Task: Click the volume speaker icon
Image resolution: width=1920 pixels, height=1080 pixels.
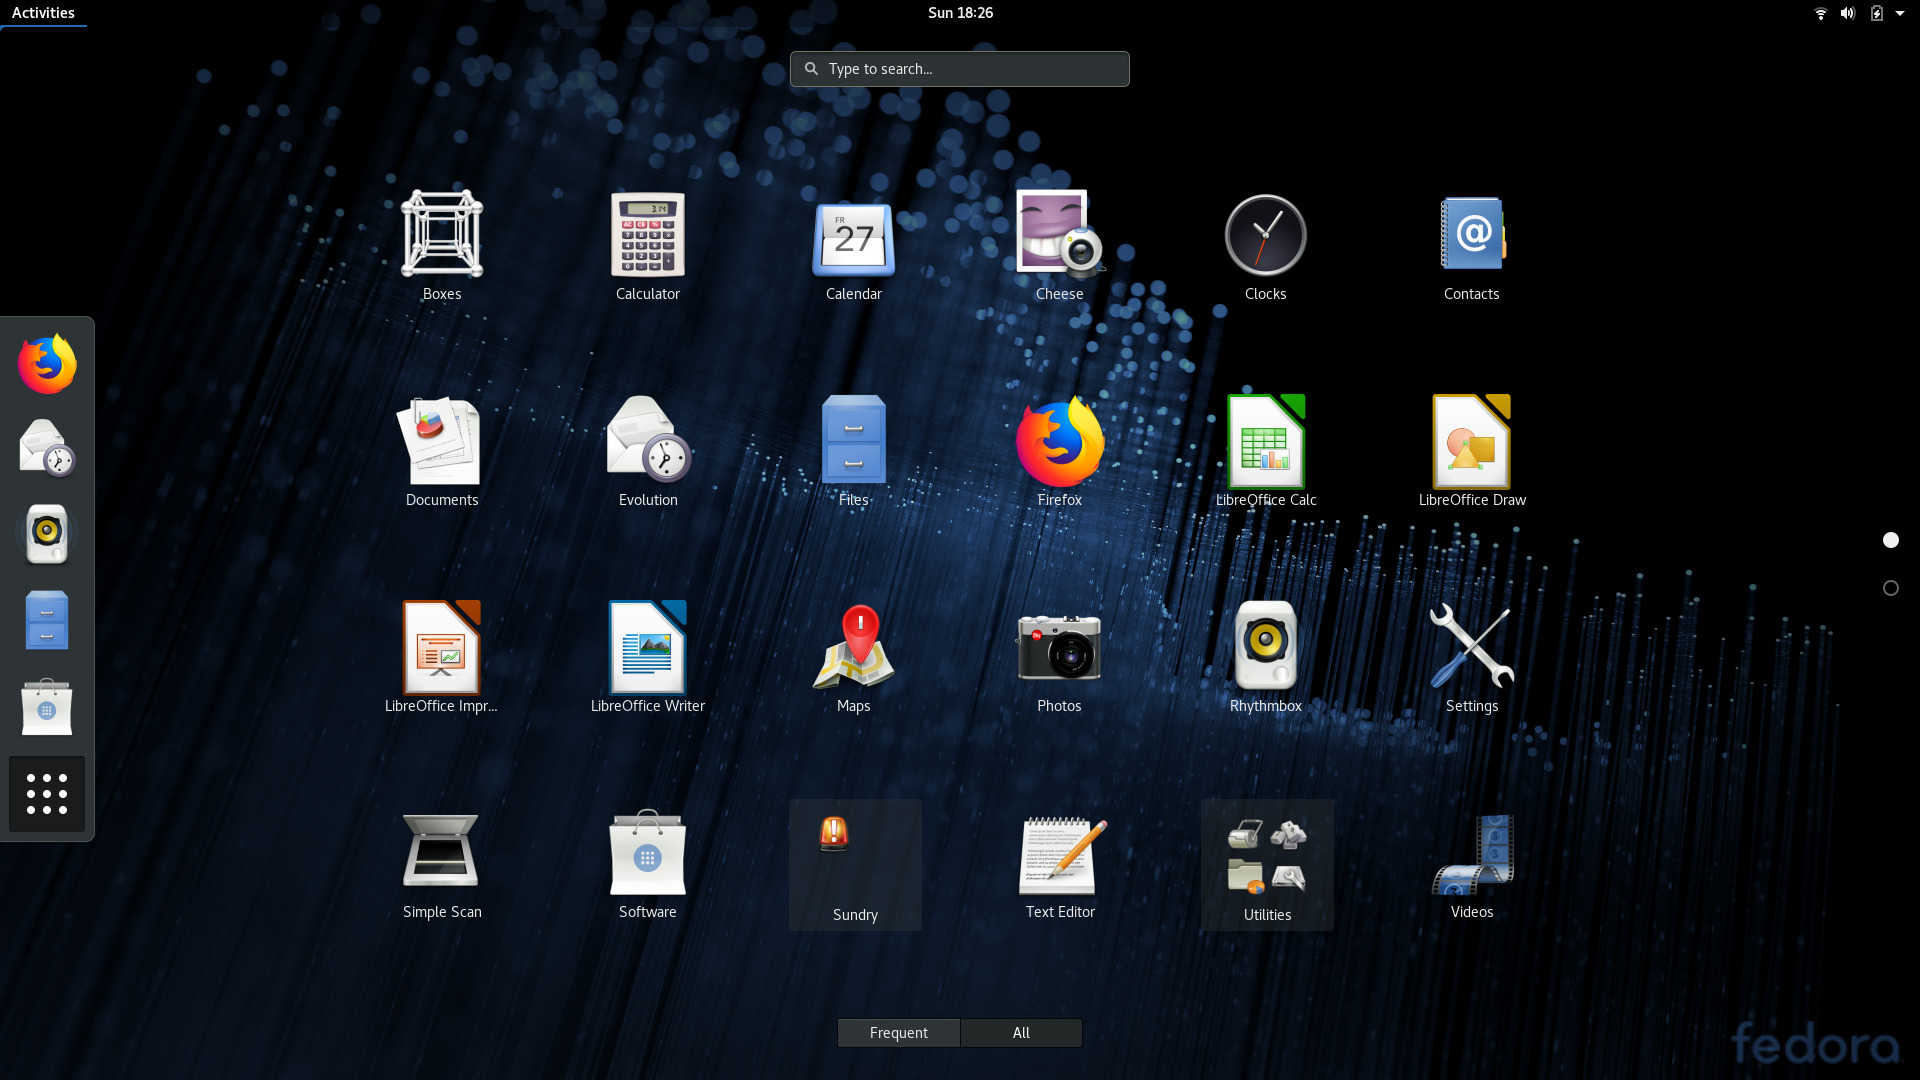Action: (x=1848, y=13)
